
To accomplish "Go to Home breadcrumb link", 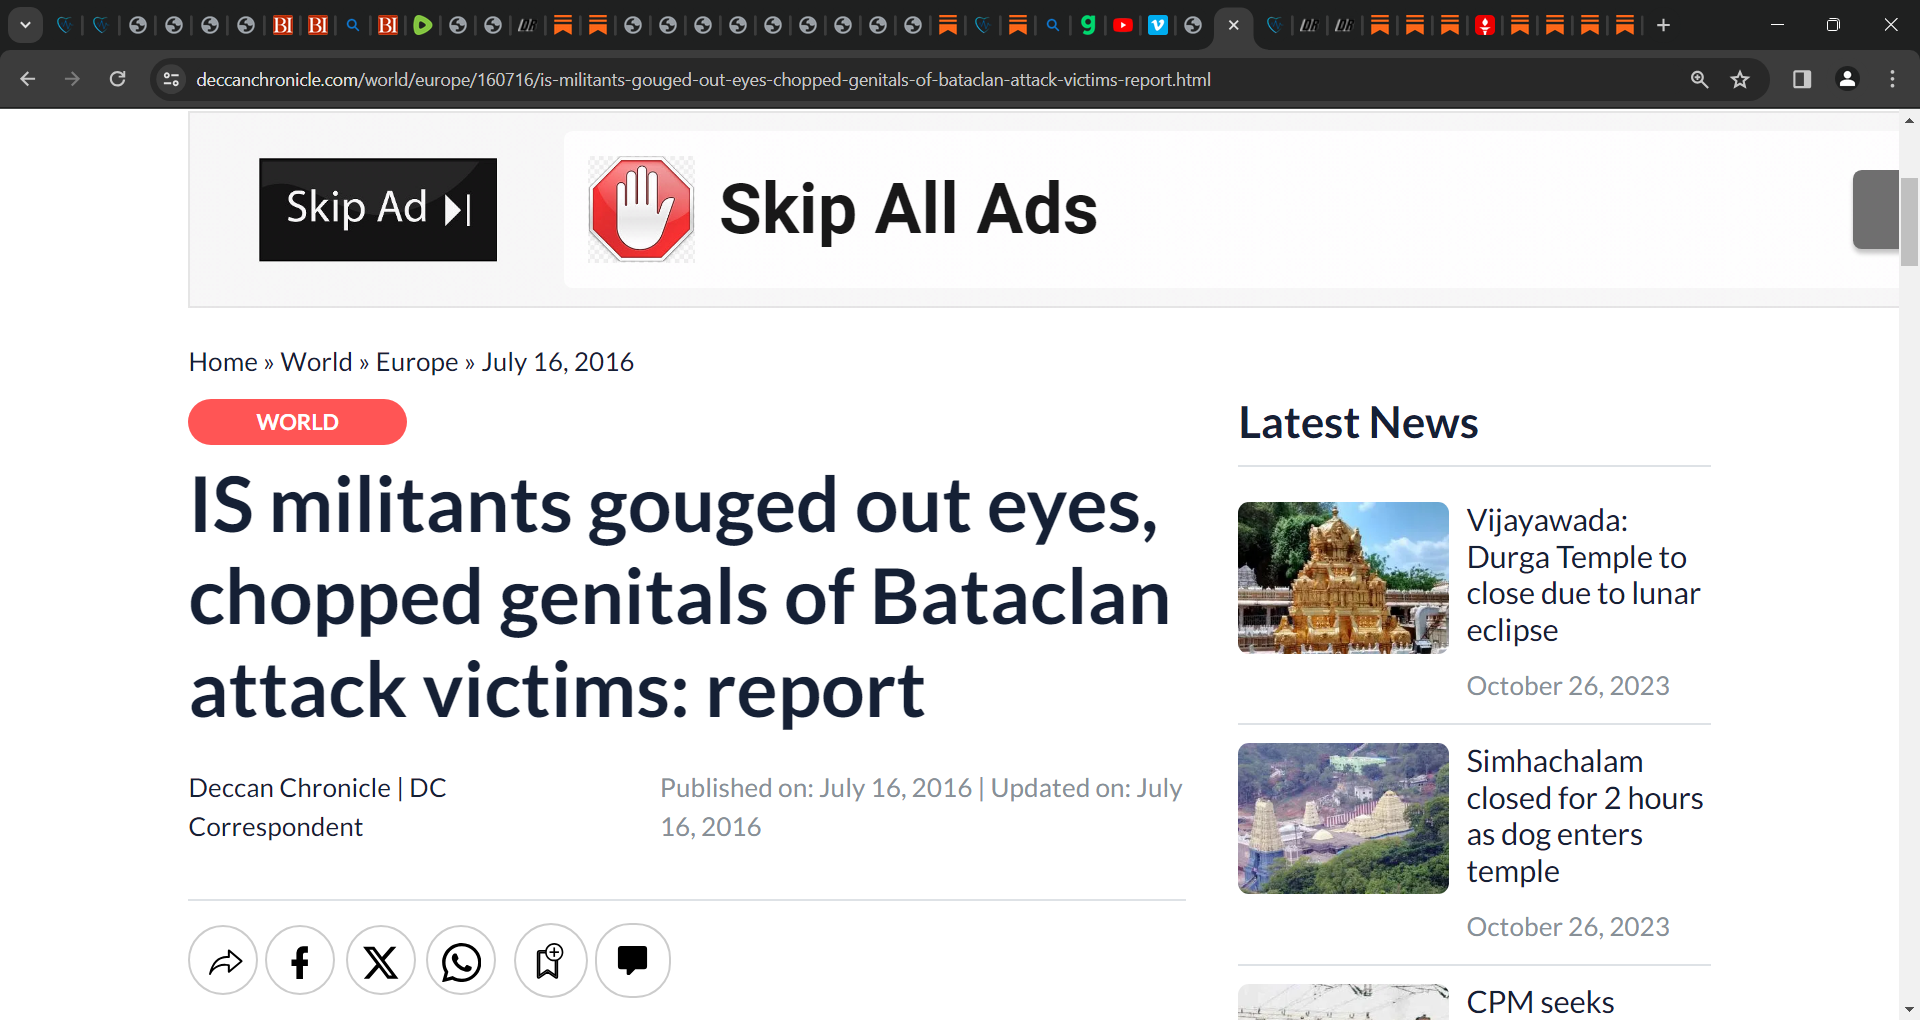I will pos(223,362).
